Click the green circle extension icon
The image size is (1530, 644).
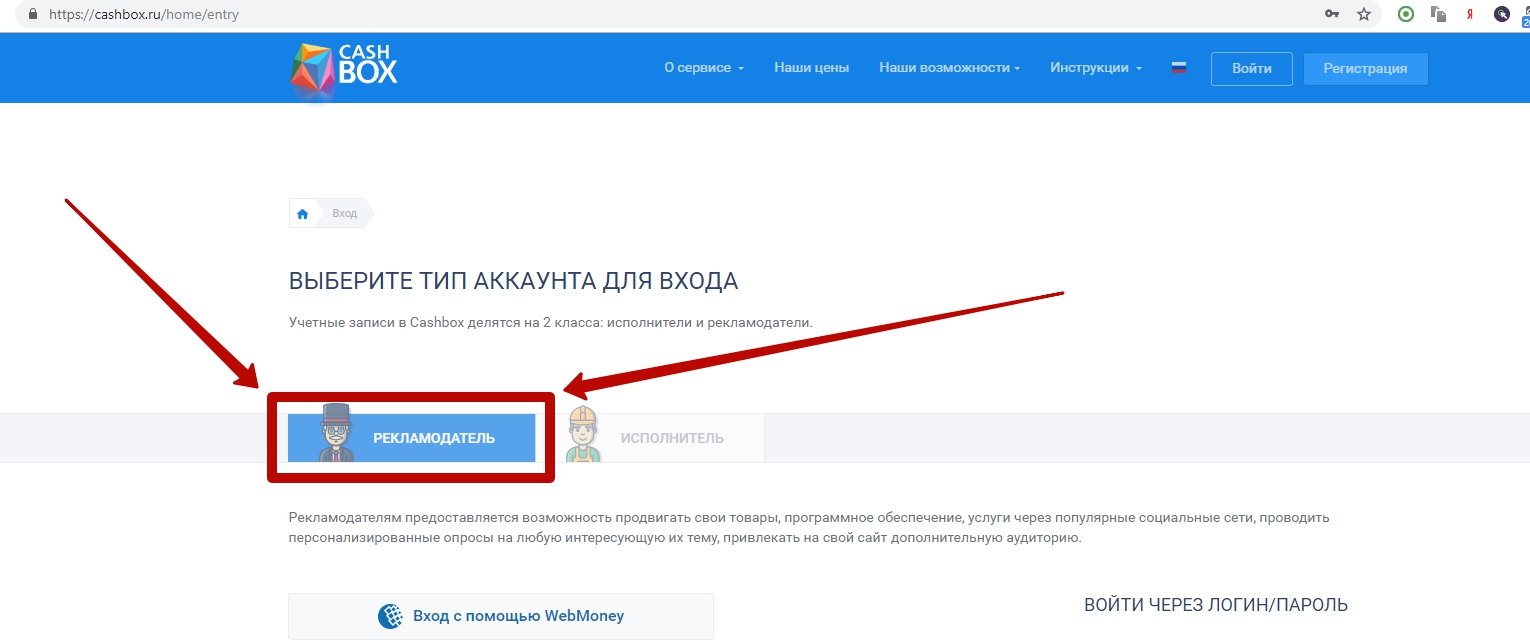click(1406, 14)
